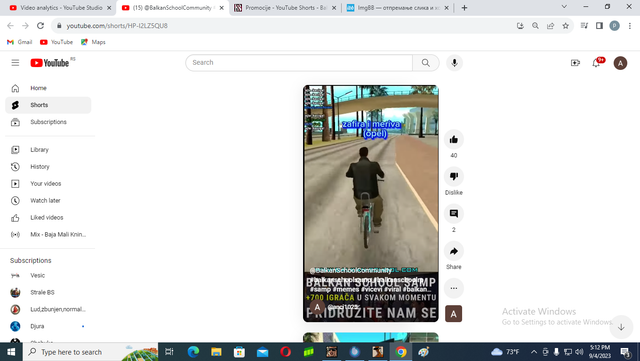
Task: Click the install app icon in address bar
Action: point(520,26)
